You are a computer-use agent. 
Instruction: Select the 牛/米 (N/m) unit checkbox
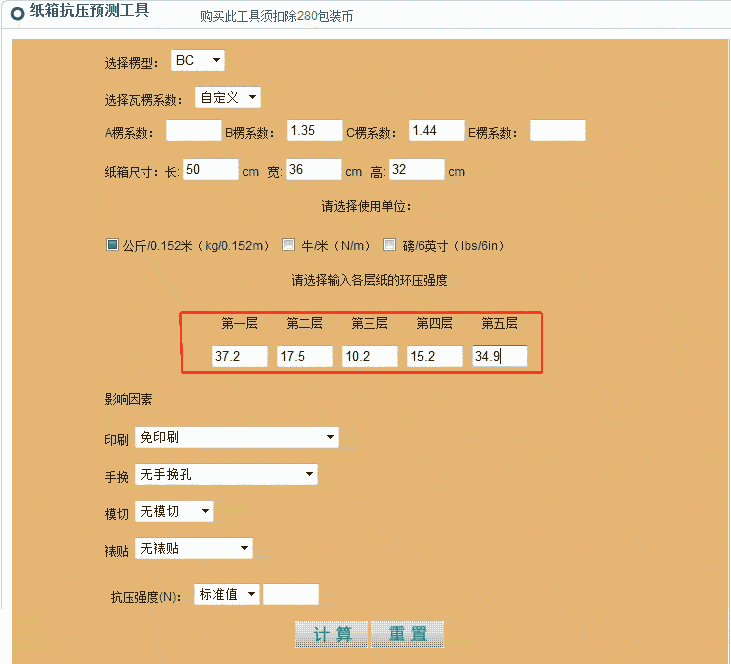288,244
